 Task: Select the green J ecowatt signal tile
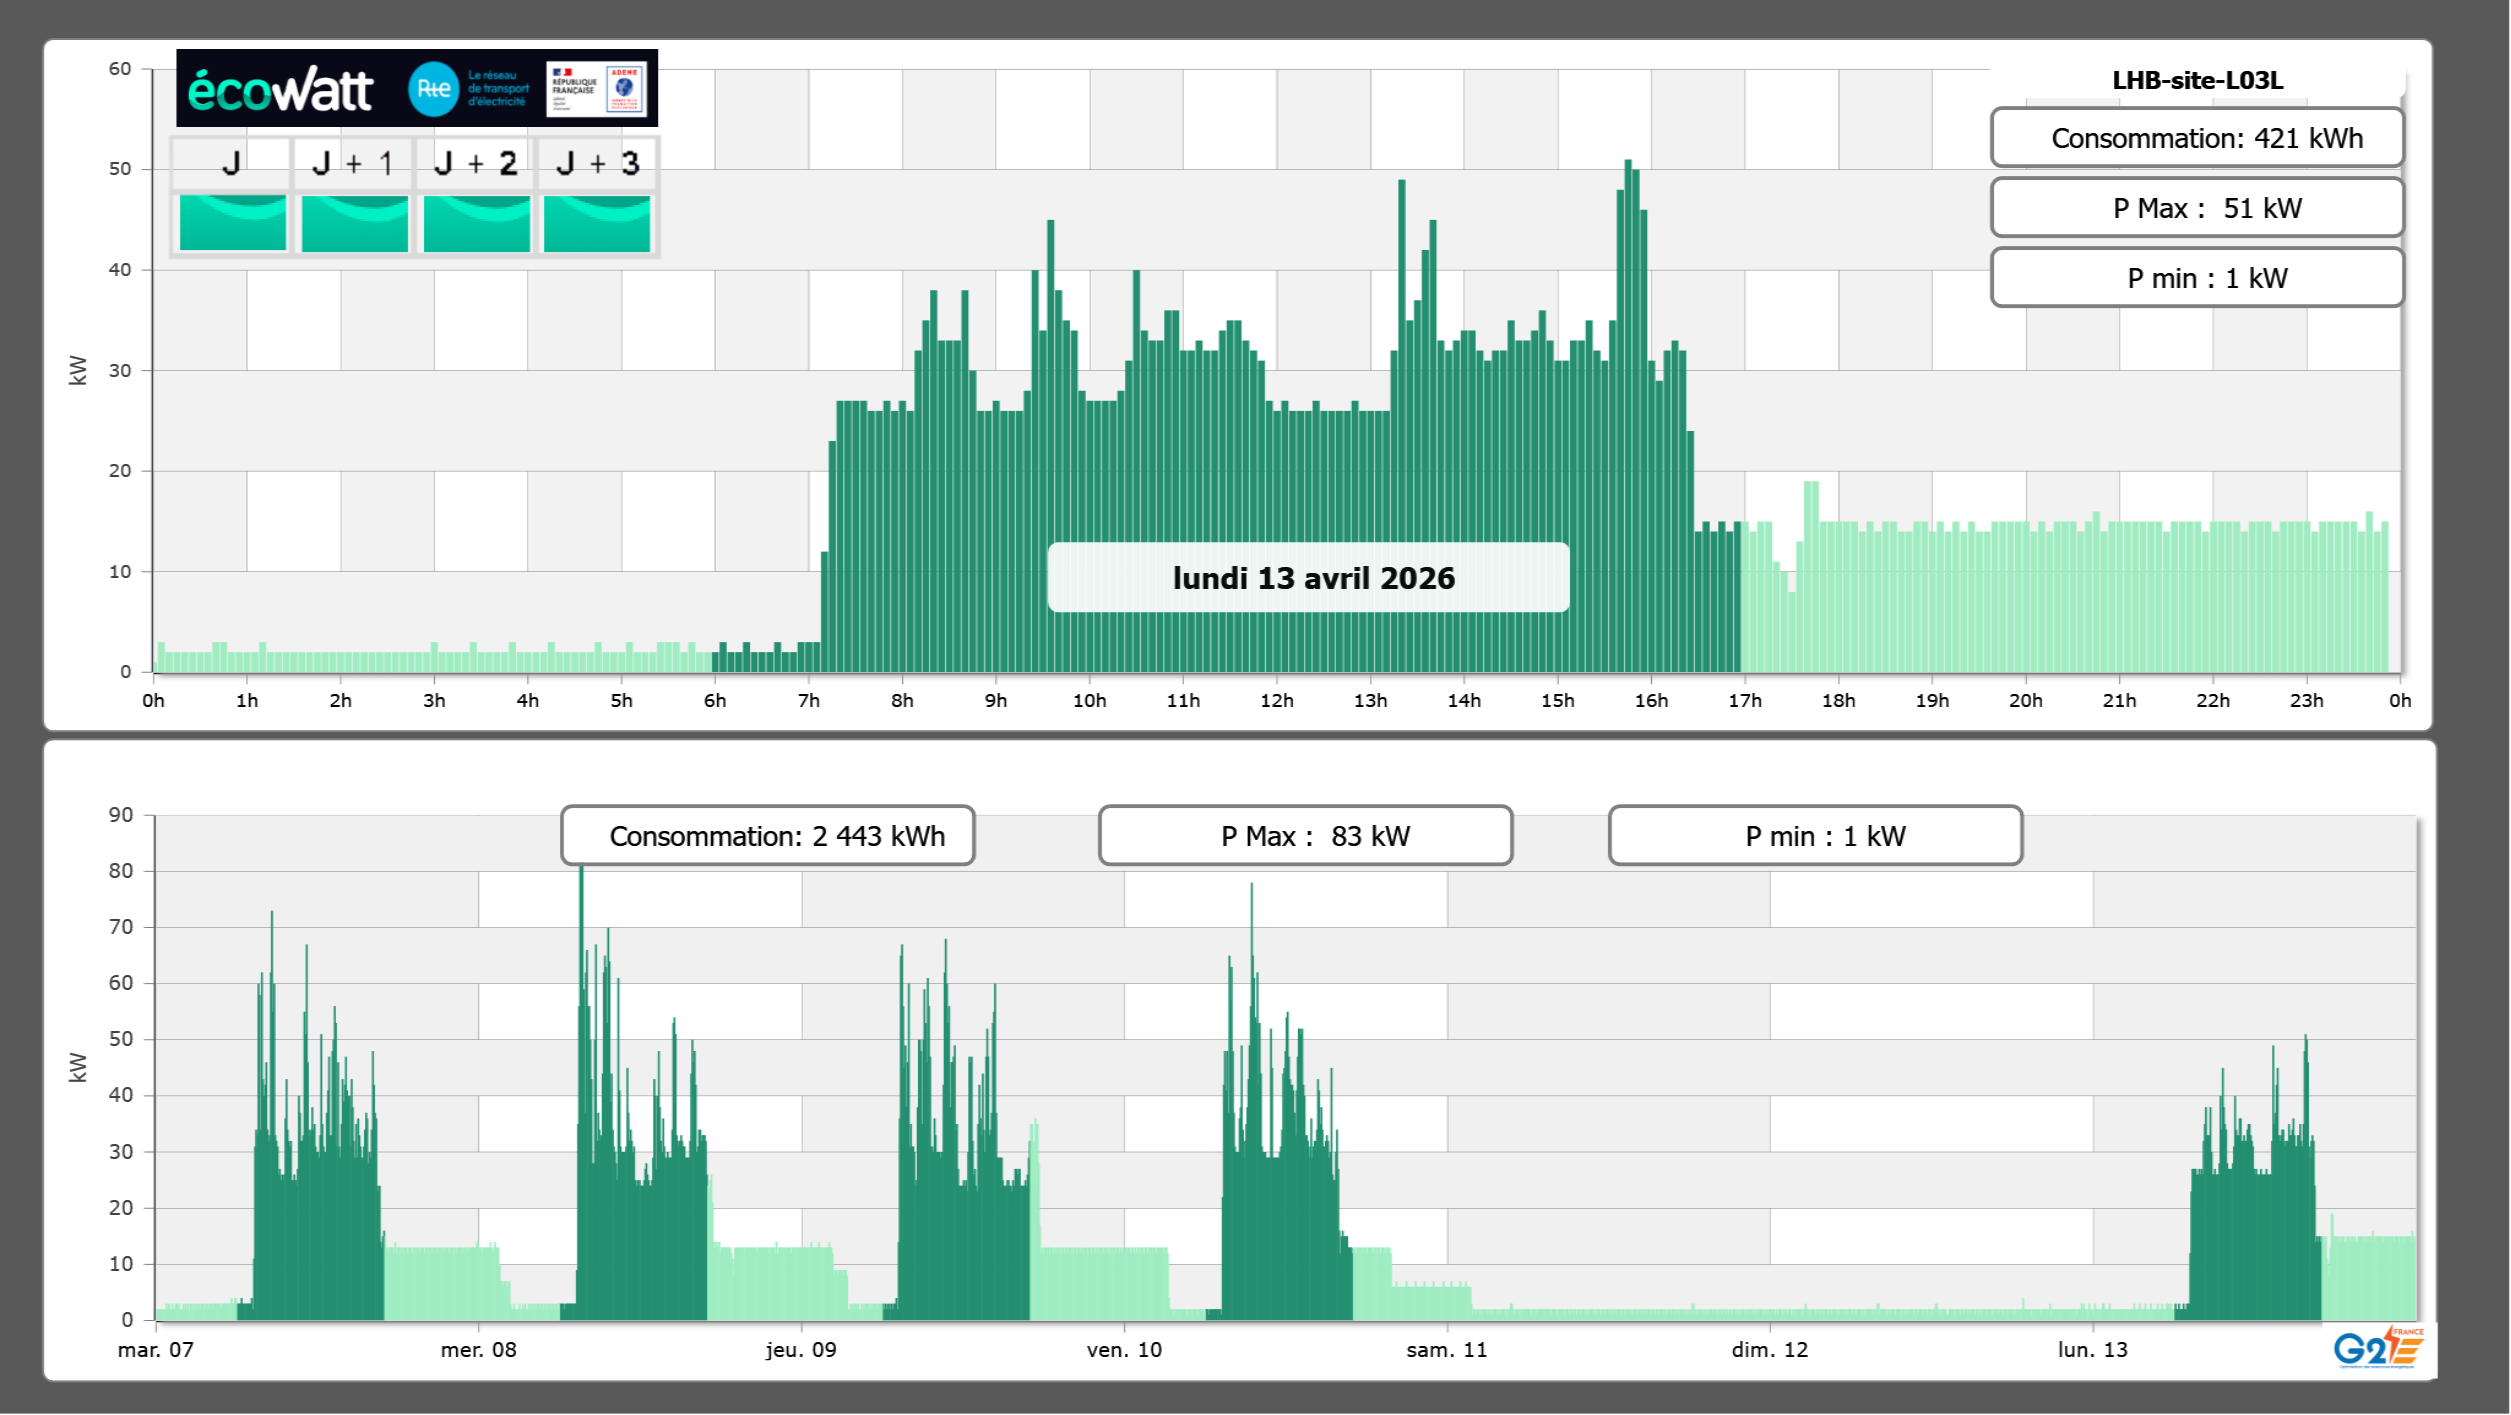click(x=233, y=223)
